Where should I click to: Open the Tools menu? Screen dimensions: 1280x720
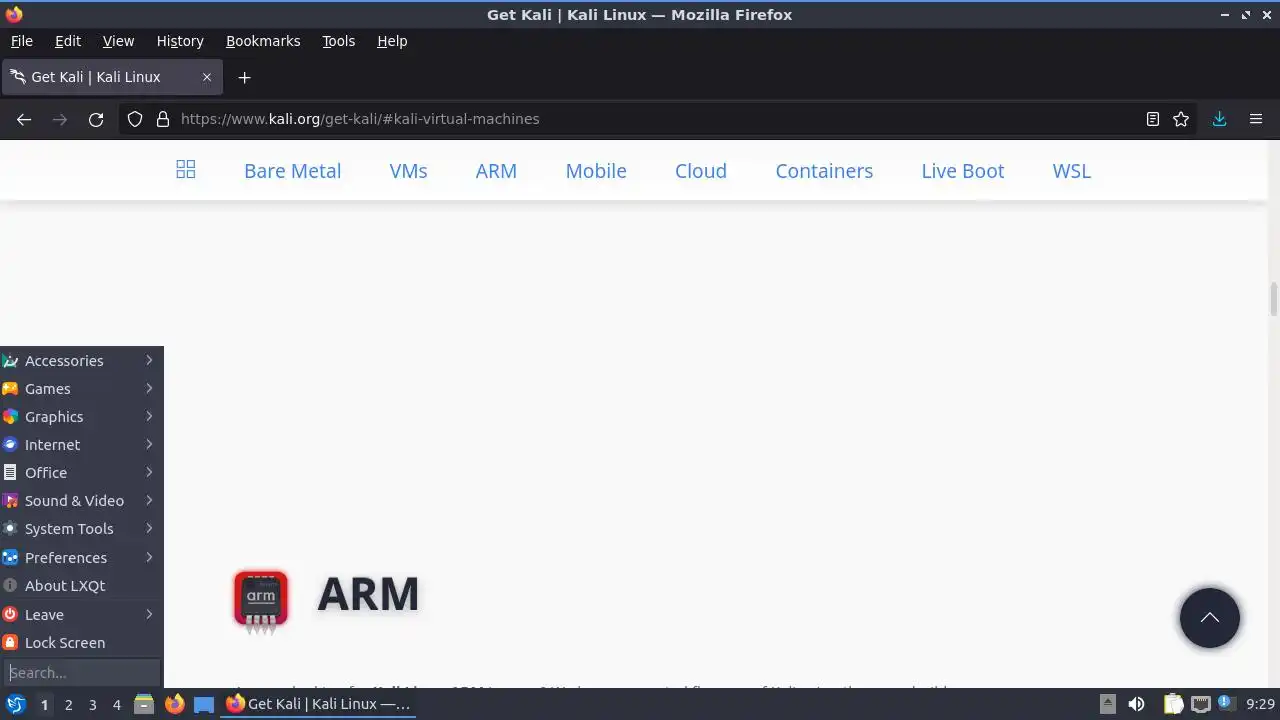[x=339, y=41]
